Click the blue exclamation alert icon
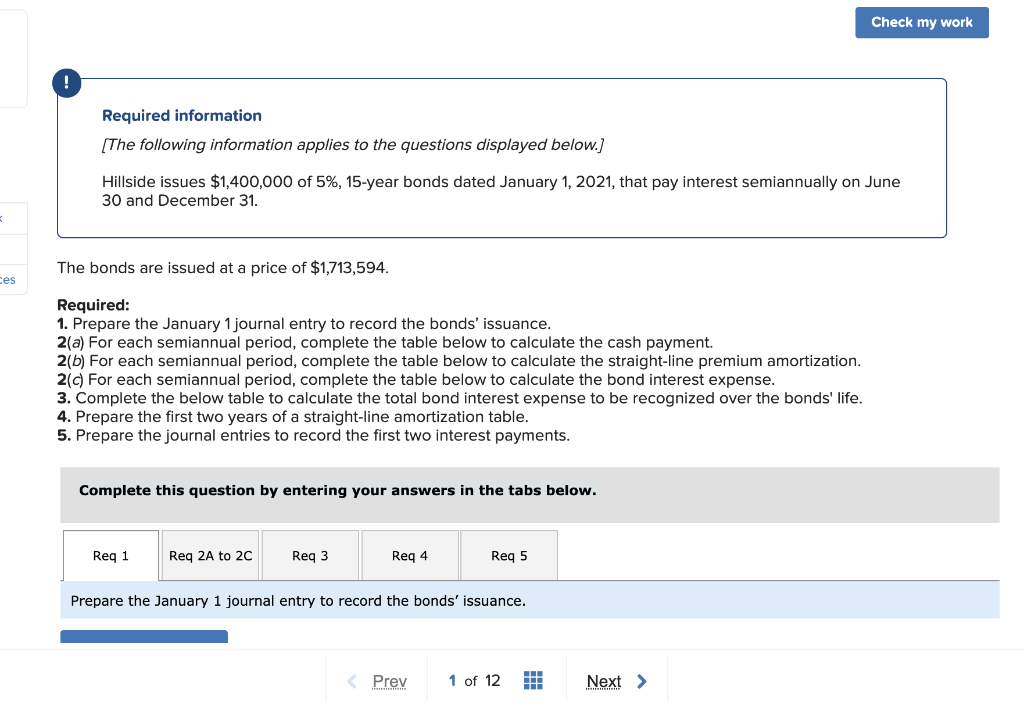Screen dimensions: 1024x708 click(x=66, y=83)
